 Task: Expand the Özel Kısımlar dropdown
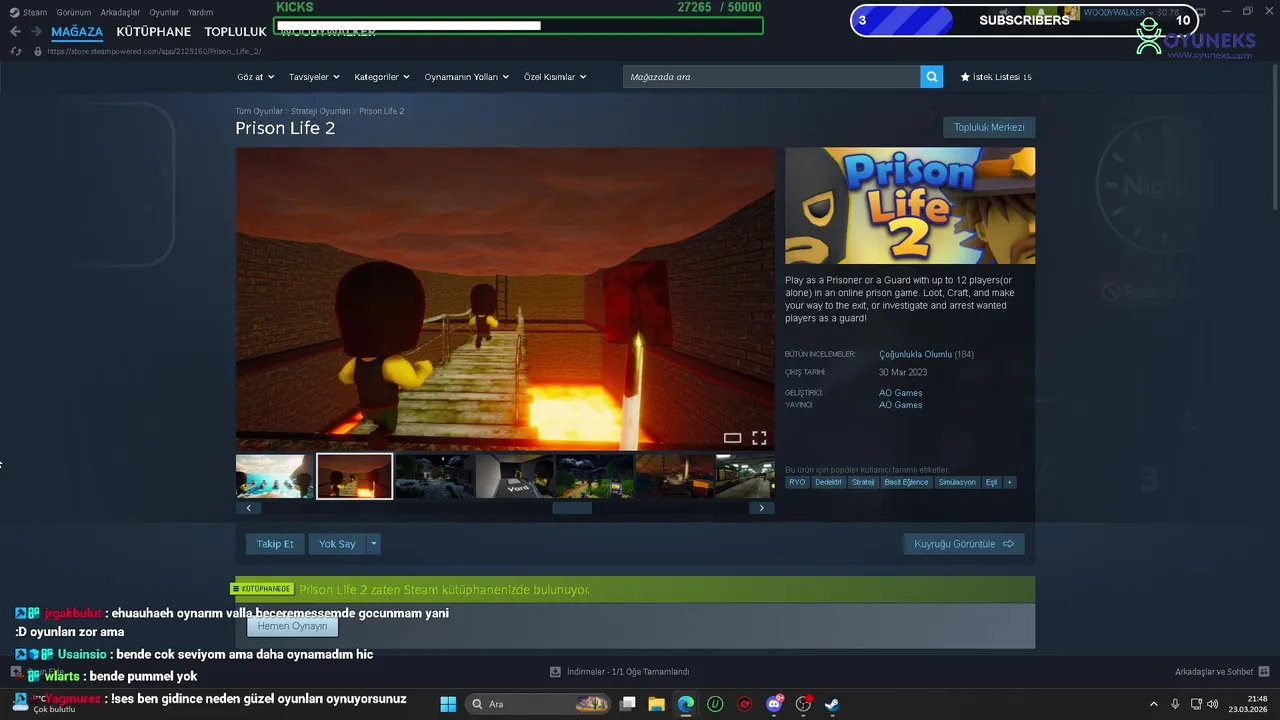tap(555, 77)
